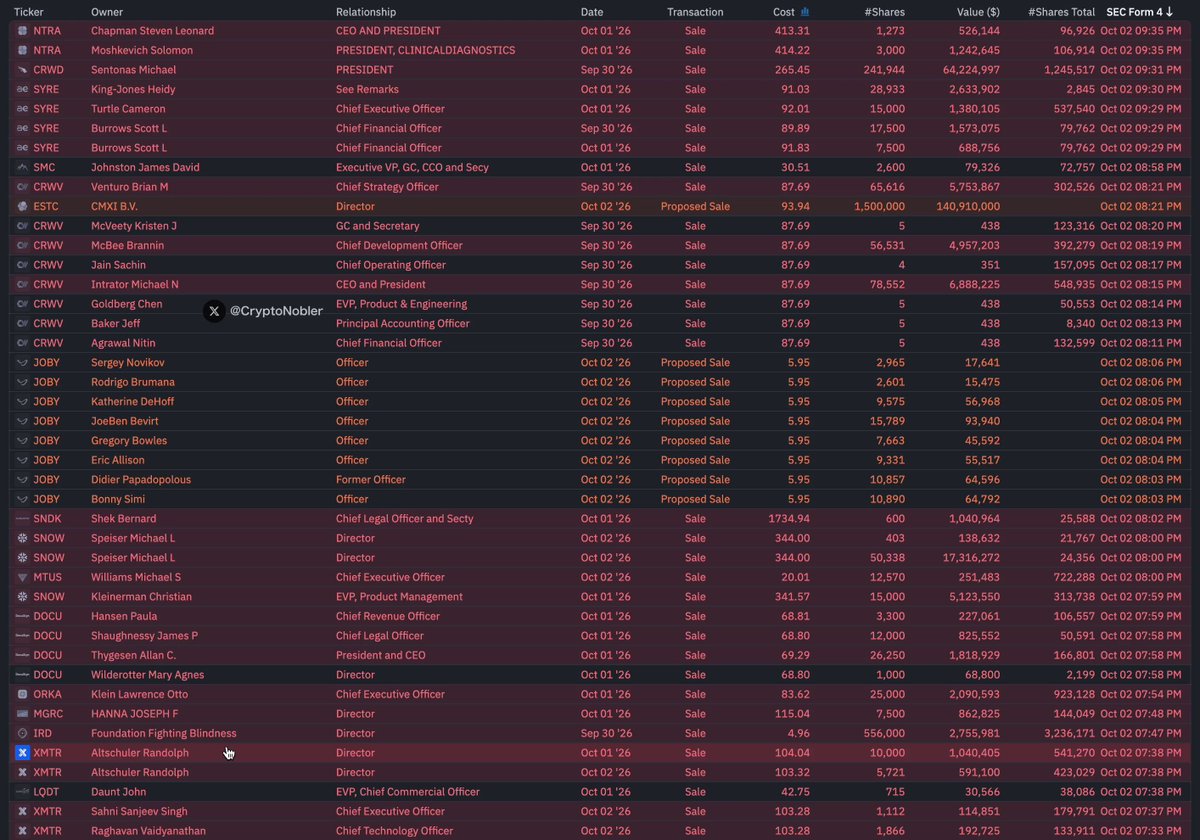Open the CRWD ticker symbol link
This screenshot has width=1200, height=840.
(x=48, y=70)
